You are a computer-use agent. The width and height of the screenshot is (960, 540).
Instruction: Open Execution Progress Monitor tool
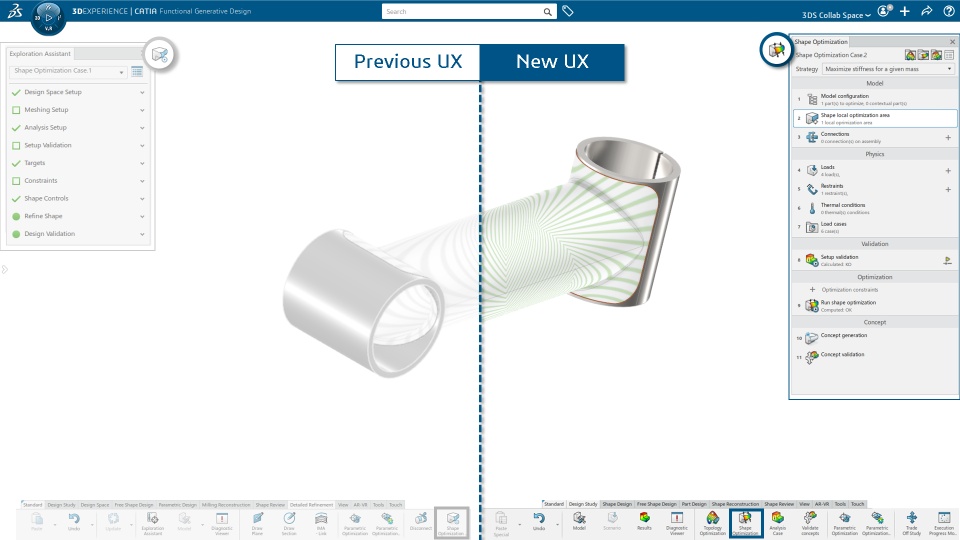pyautogui.click(x=943, y=524)
